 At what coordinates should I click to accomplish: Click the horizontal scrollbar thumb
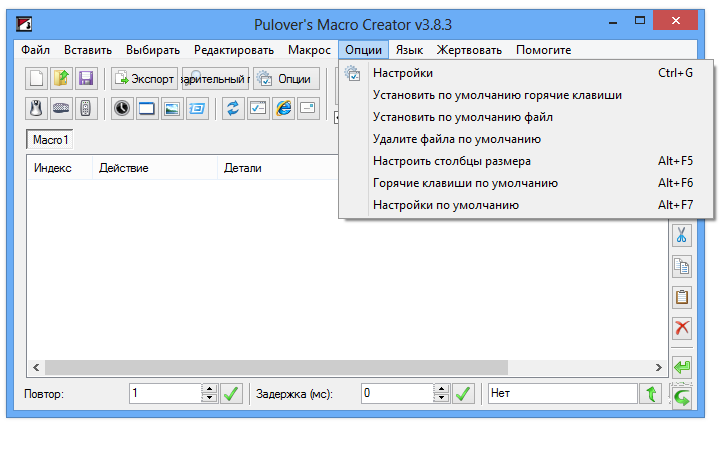pos(276,368)
